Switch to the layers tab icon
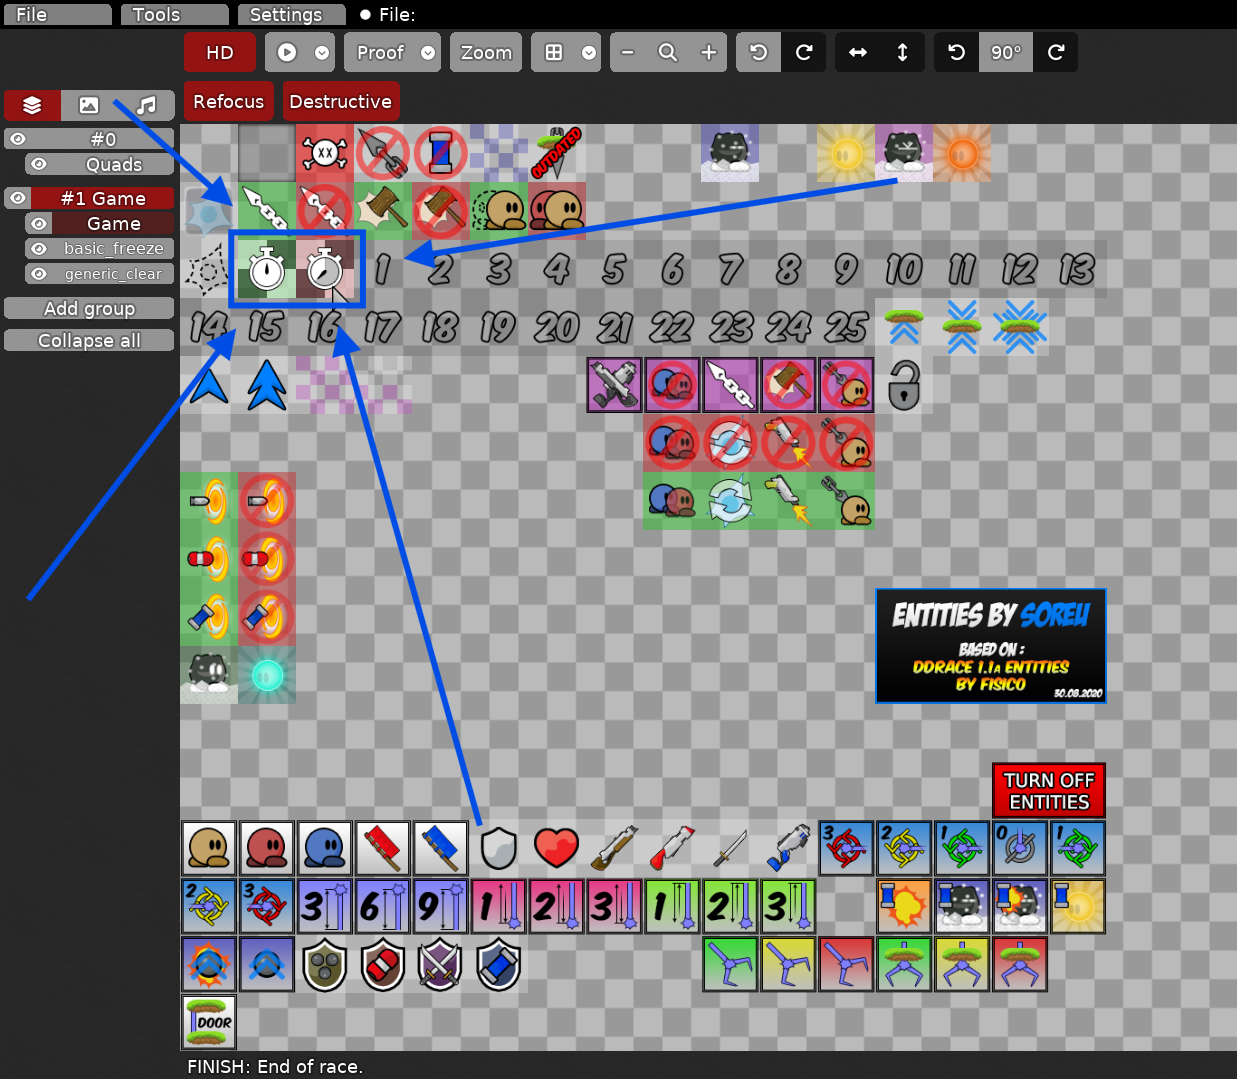Viewport: 1237px width, 1079px height. pos(32,105)
